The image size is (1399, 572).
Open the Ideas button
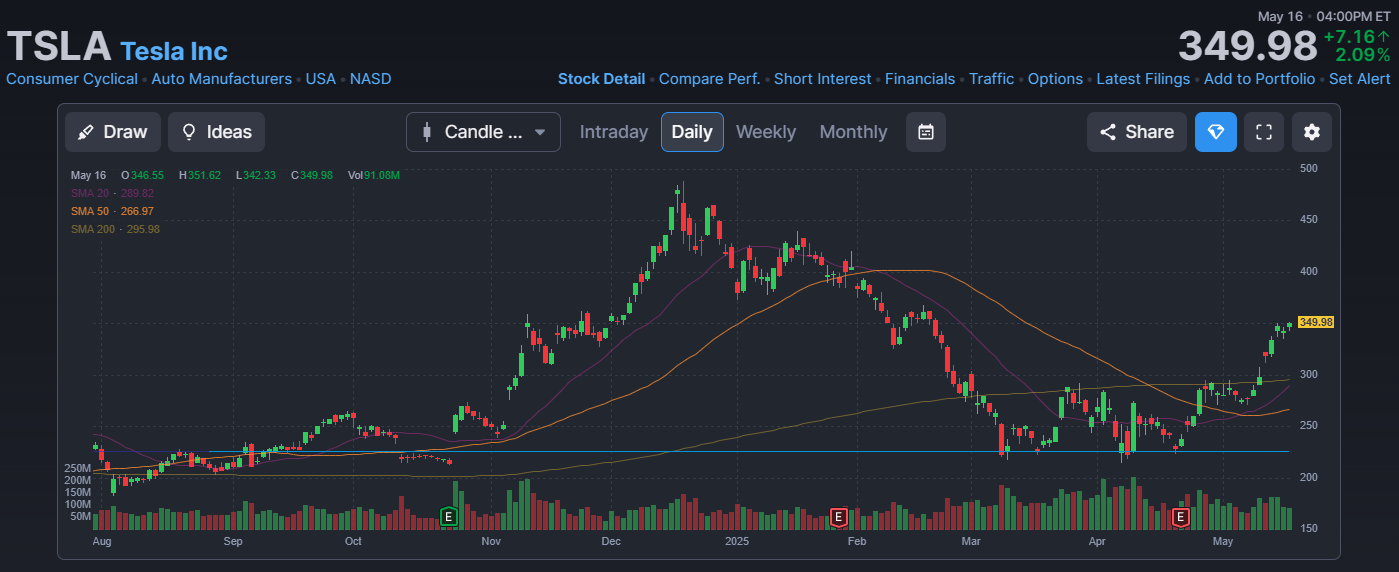tap(217, 132)
